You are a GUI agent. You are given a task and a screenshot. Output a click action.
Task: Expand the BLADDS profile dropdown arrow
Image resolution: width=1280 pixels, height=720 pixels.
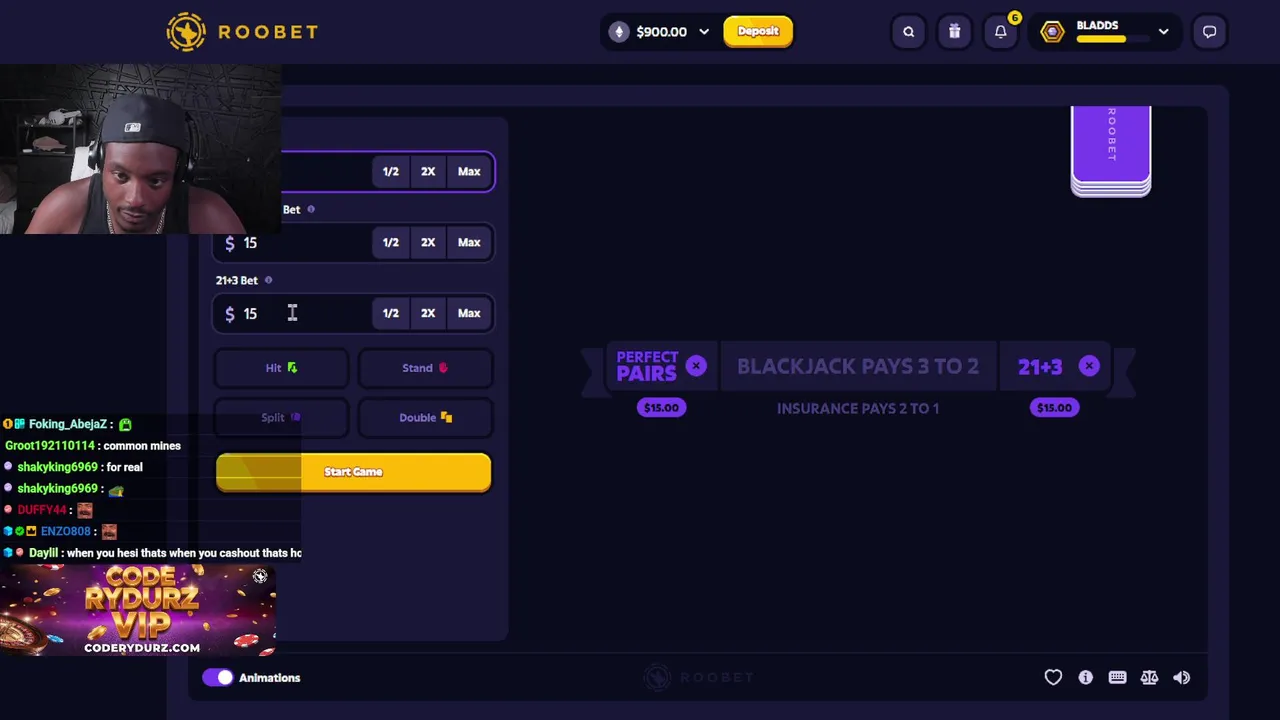tap(1163, 32)
